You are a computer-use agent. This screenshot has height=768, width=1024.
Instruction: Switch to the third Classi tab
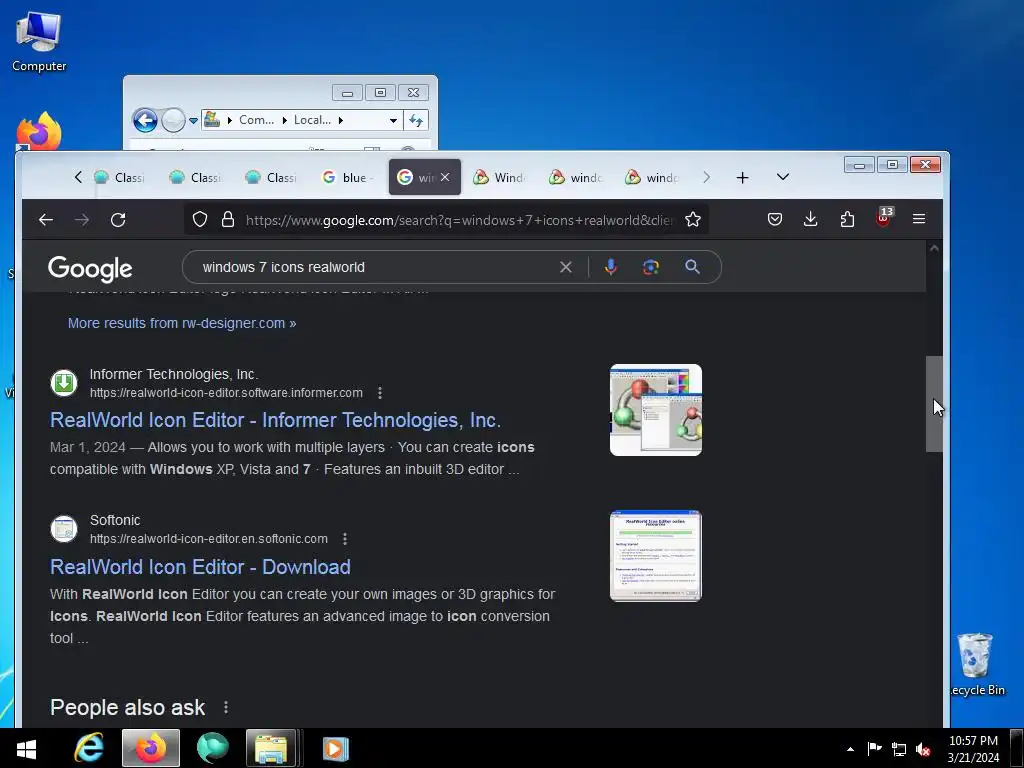coord(272,178)
